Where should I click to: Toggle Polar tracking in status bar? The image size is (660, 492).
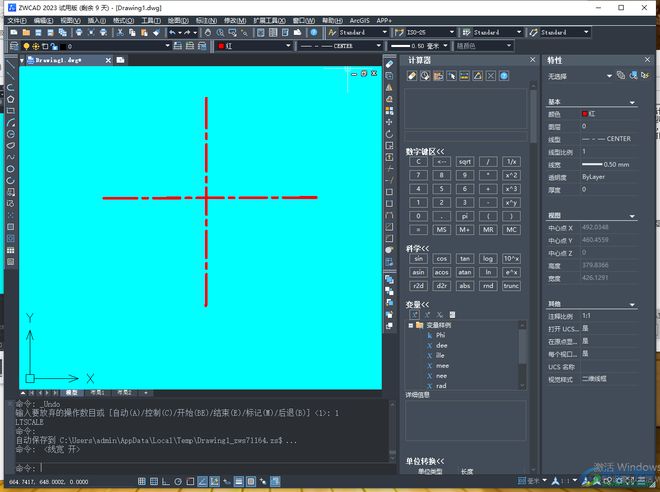click(x=178, y=481)
